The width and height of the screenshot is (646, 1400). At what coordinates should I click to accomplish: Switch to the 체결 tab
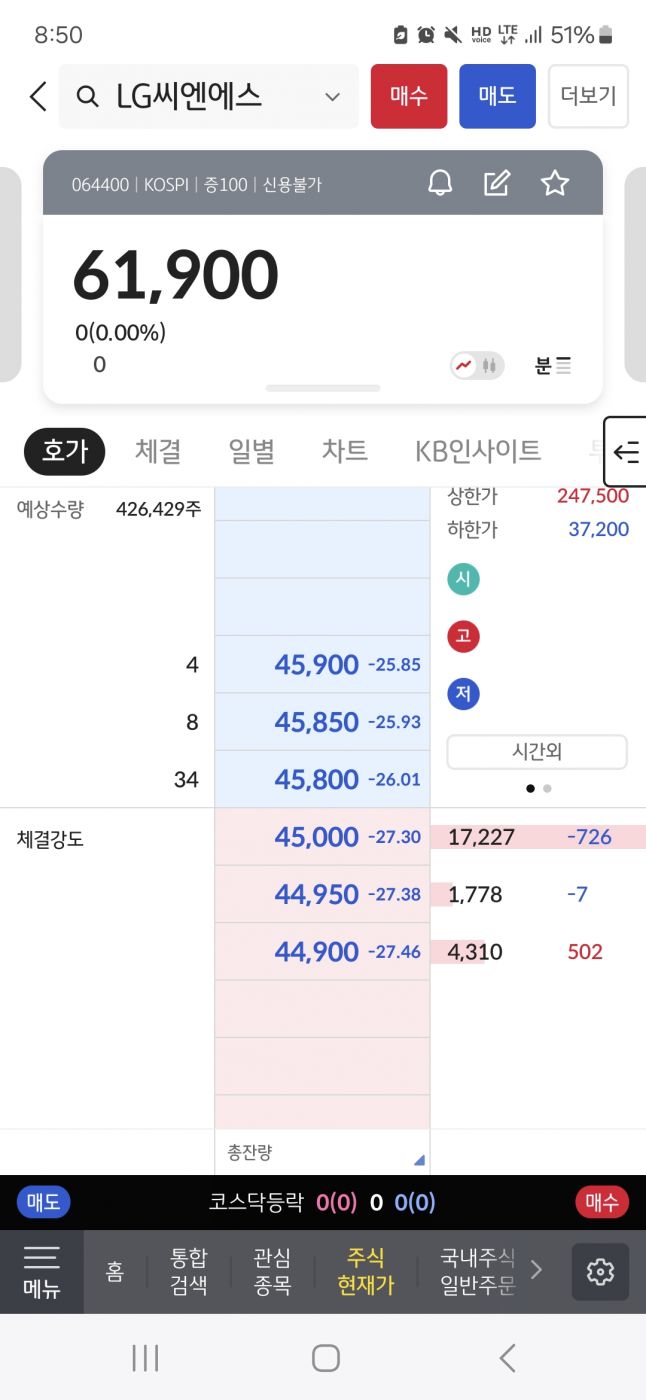pos(158,451)
